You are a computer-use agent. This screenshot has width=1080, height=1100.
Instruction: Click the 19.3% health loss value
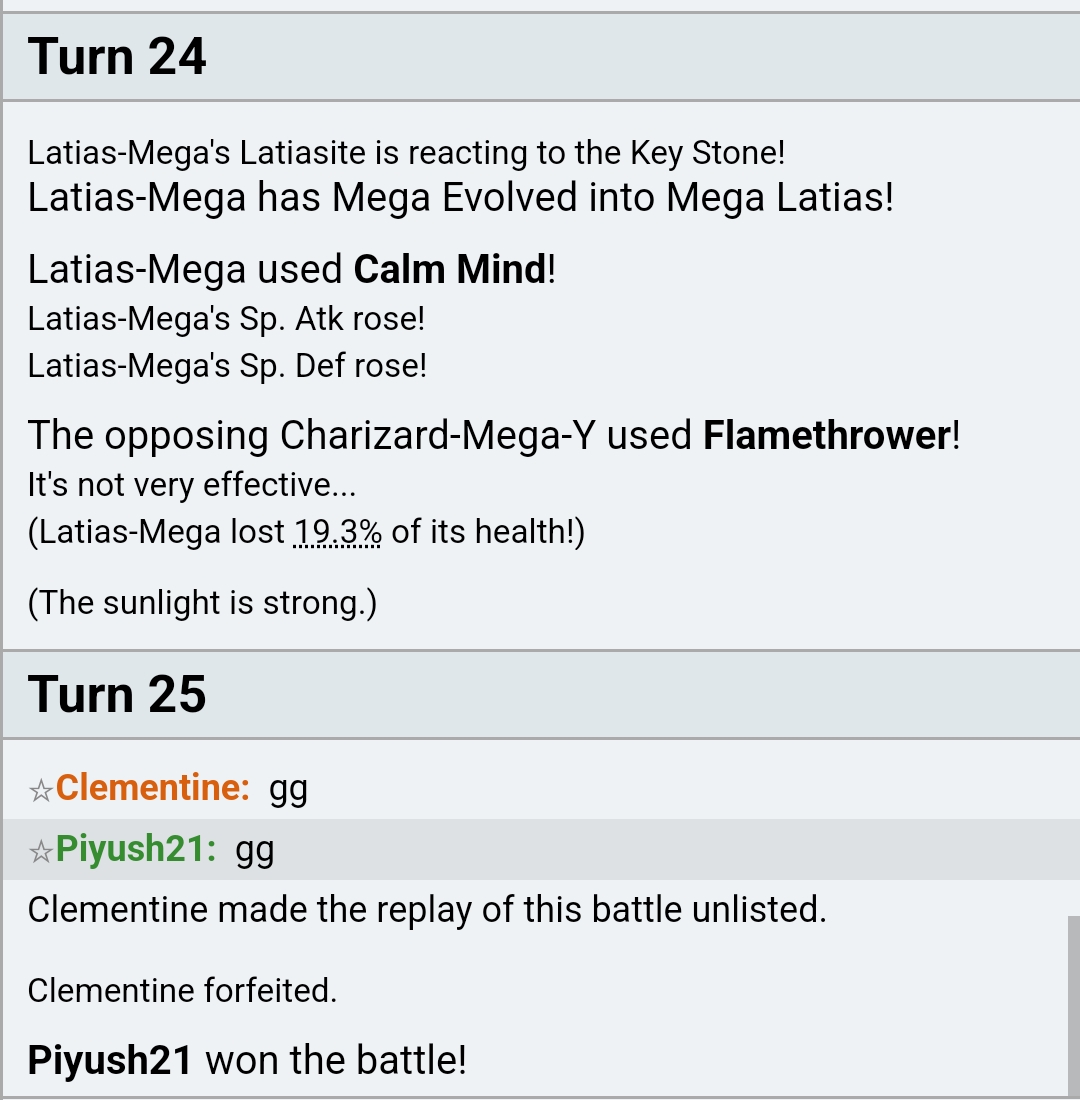(338, 532)
